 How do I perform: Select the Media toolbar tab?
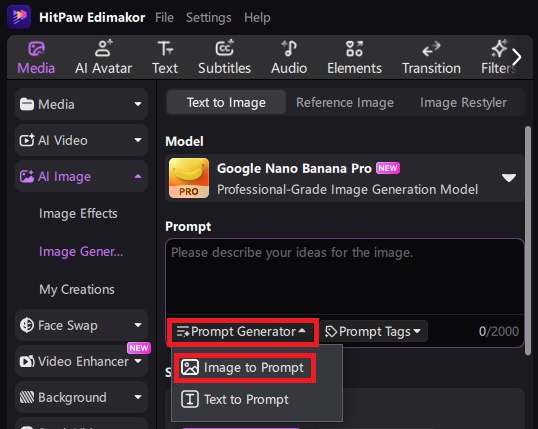click(x=36, y=58)
